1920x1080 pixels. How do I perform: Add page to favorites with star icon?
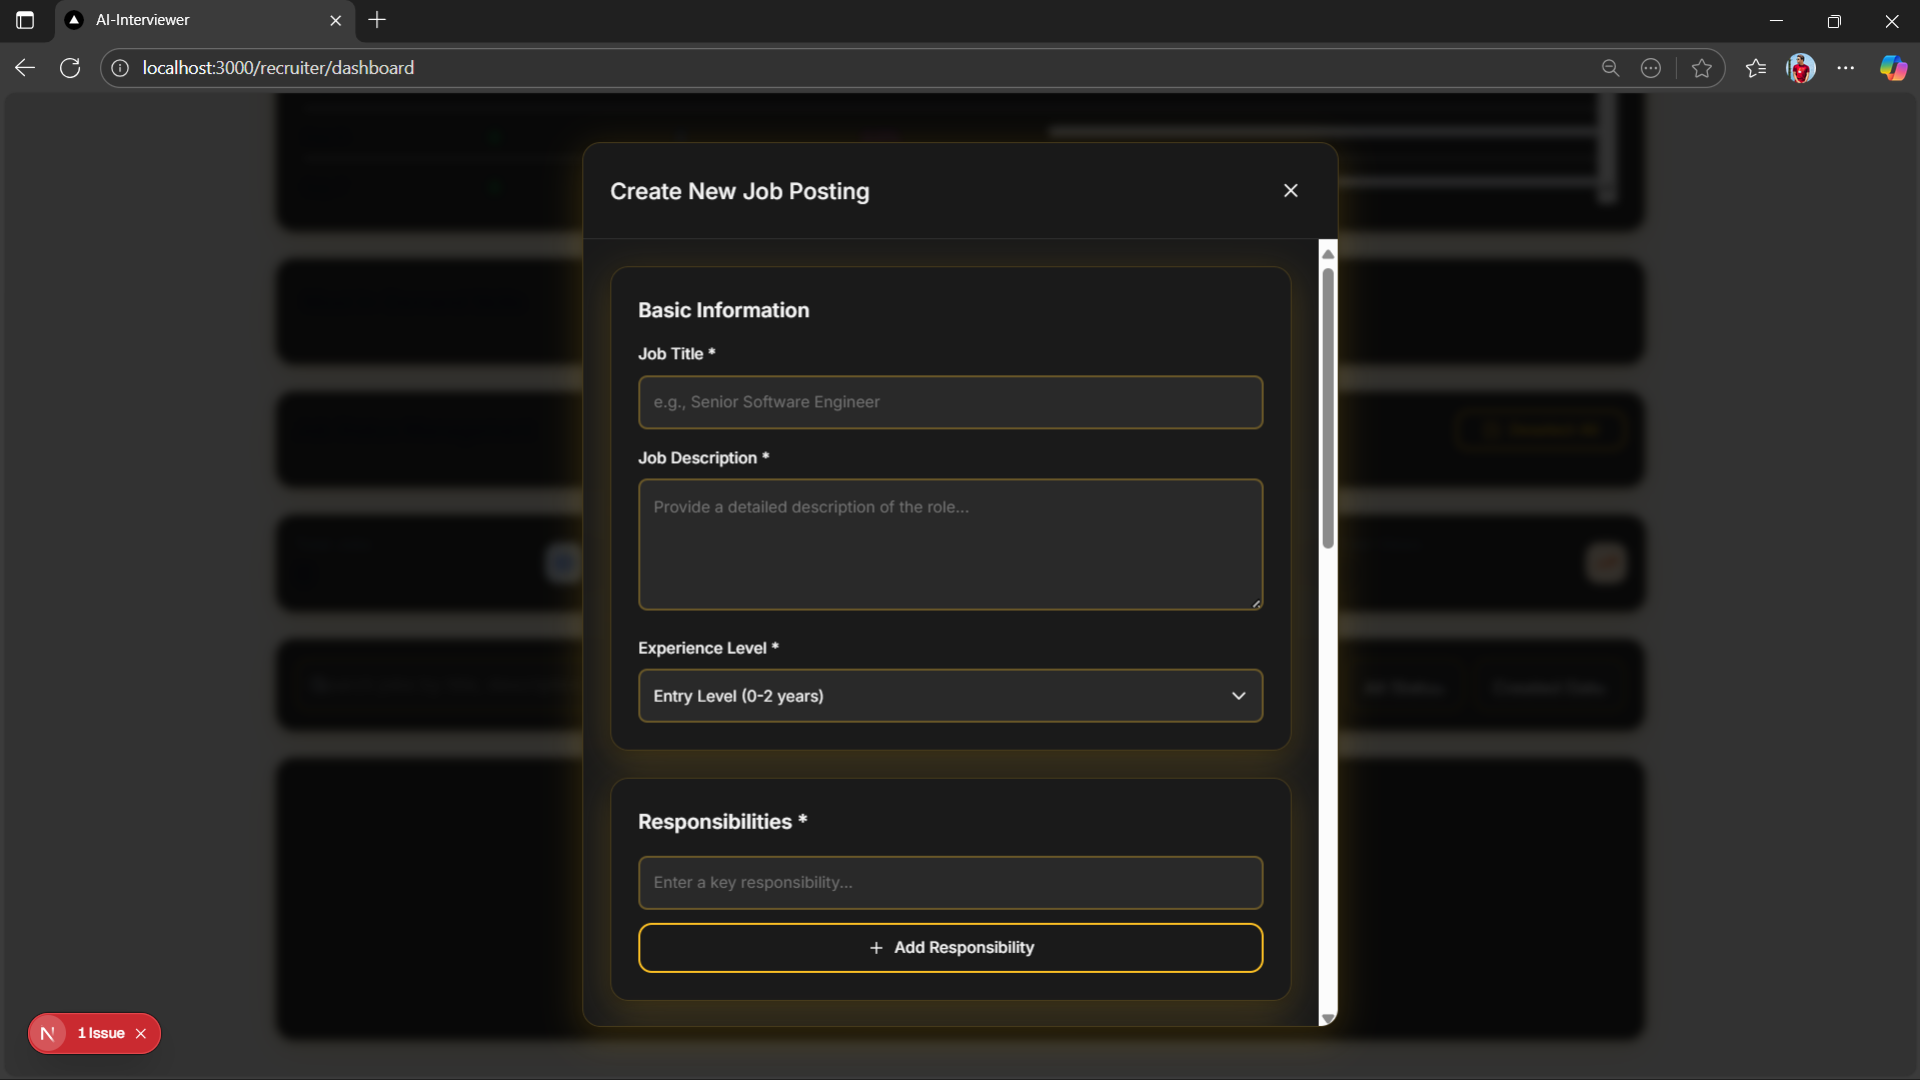click(1701, 68)
